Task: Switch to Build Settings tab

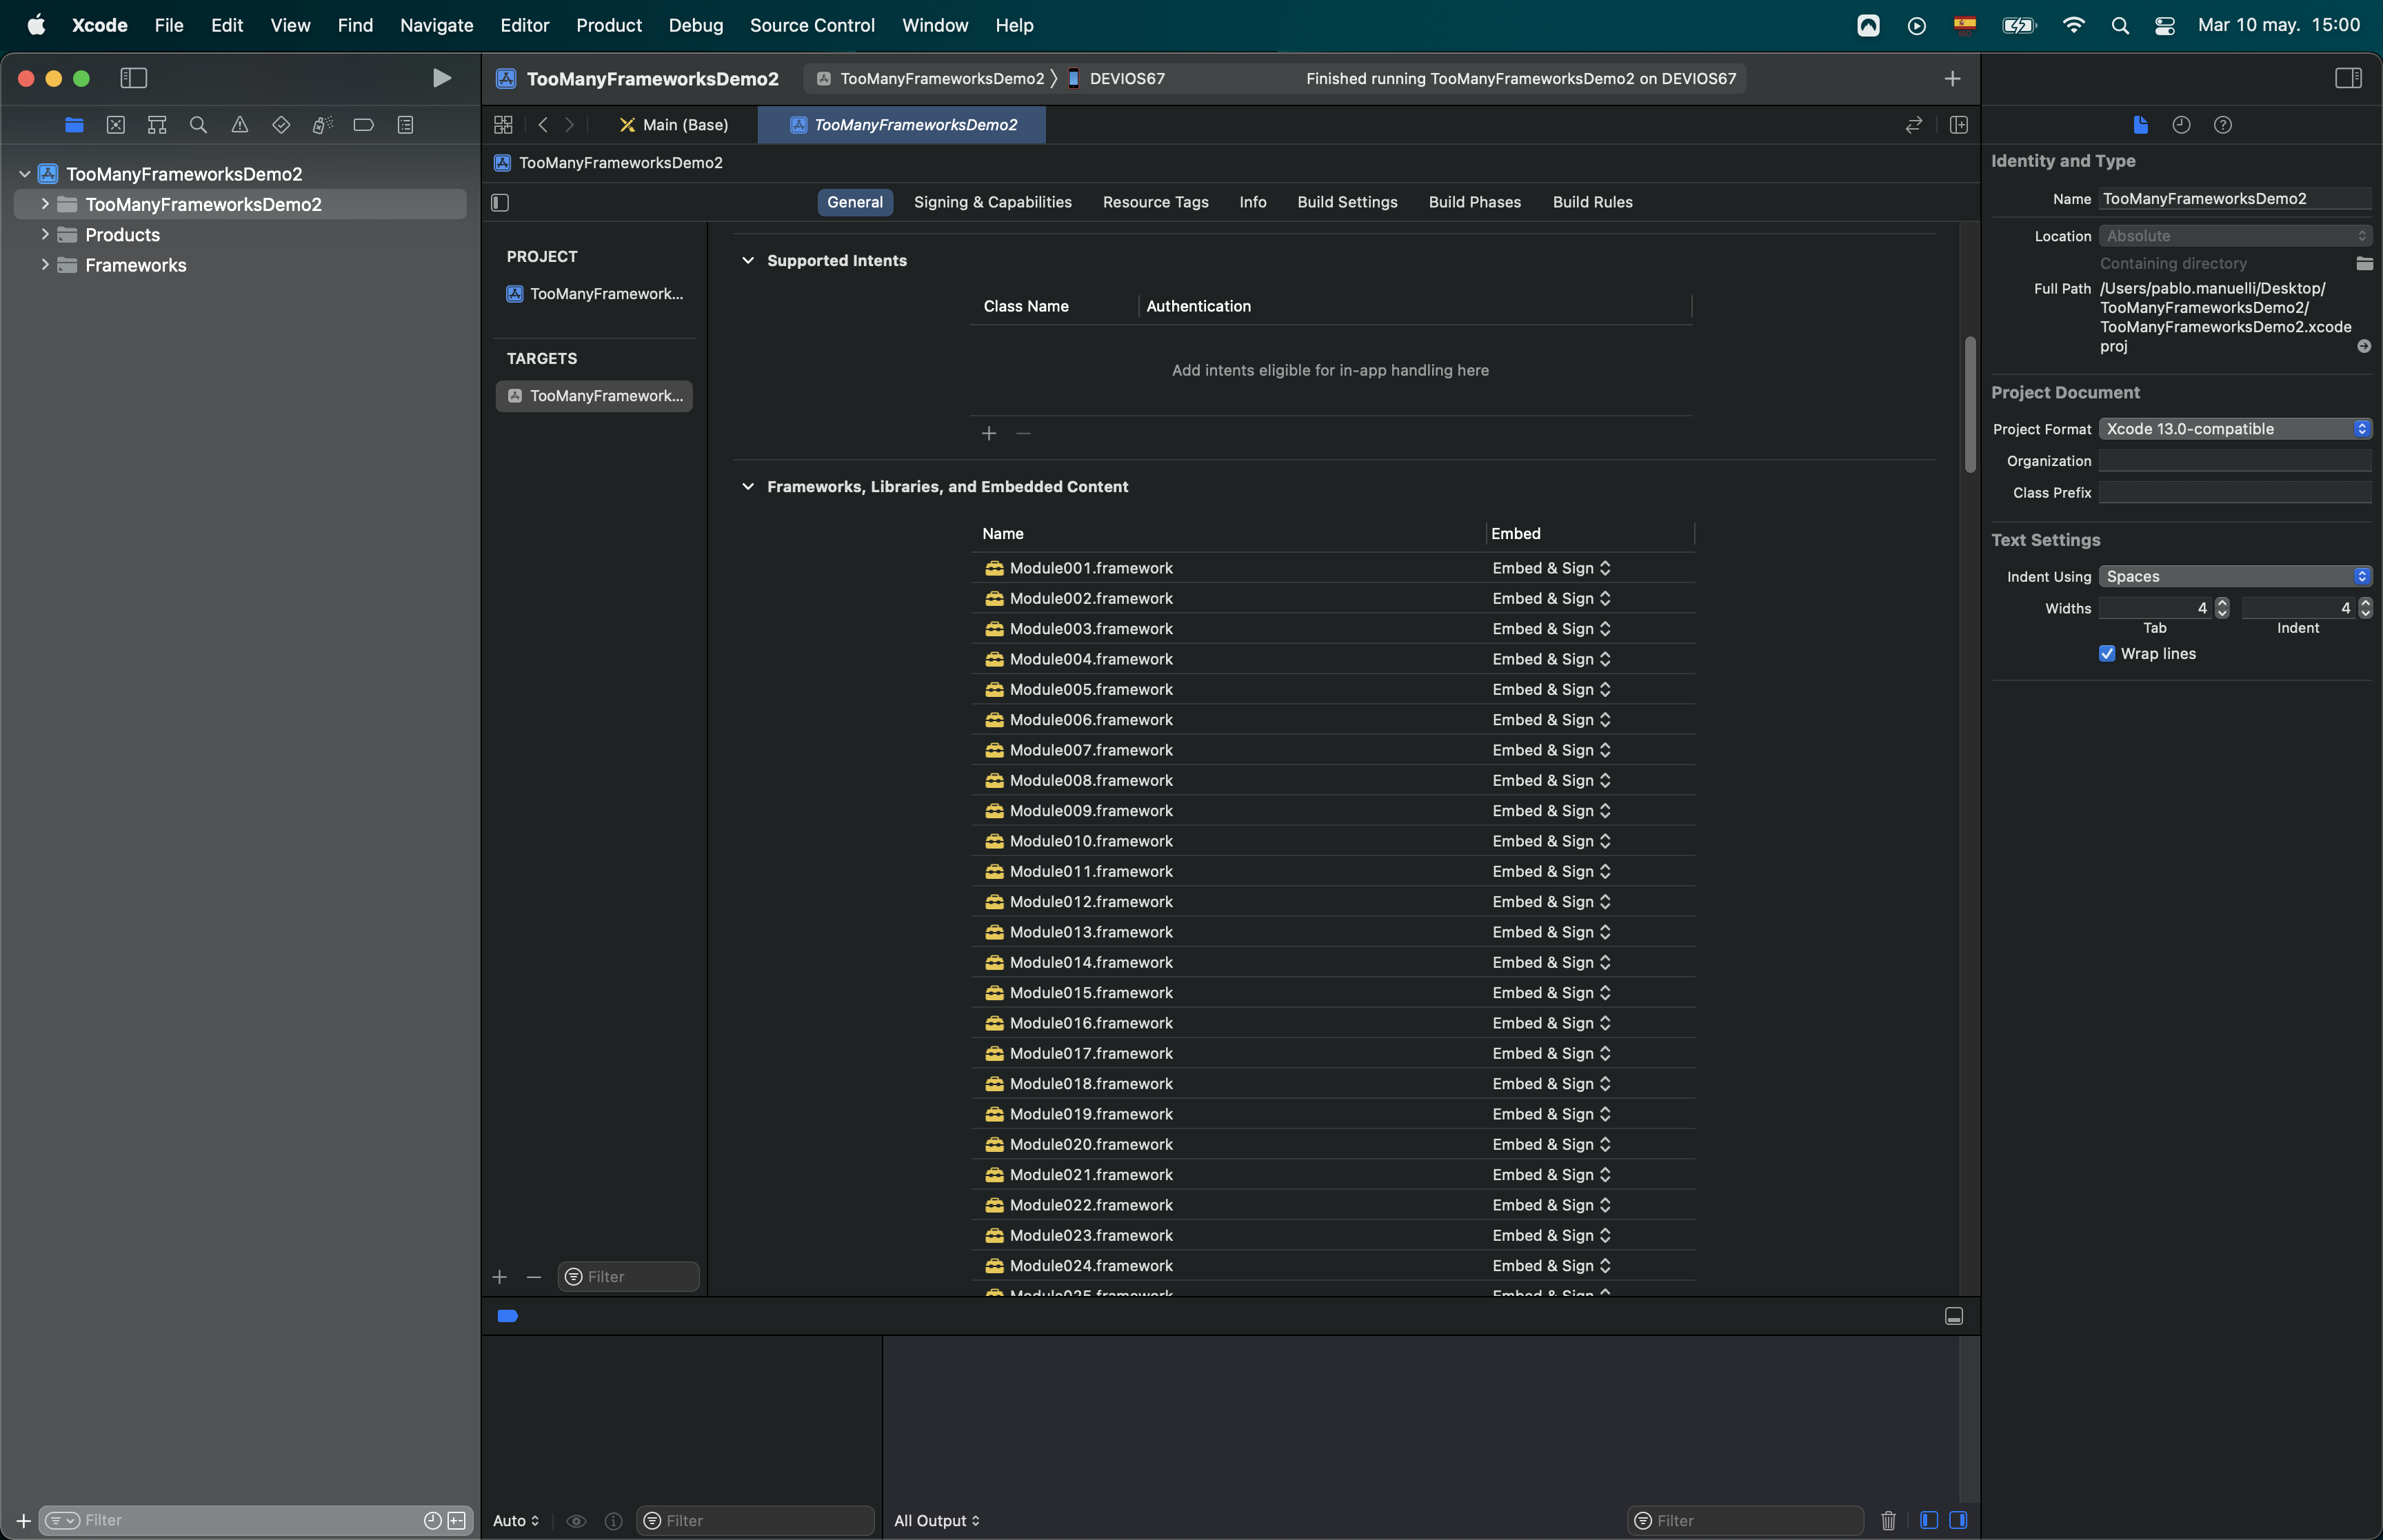Action: (x=1347, y=202)
